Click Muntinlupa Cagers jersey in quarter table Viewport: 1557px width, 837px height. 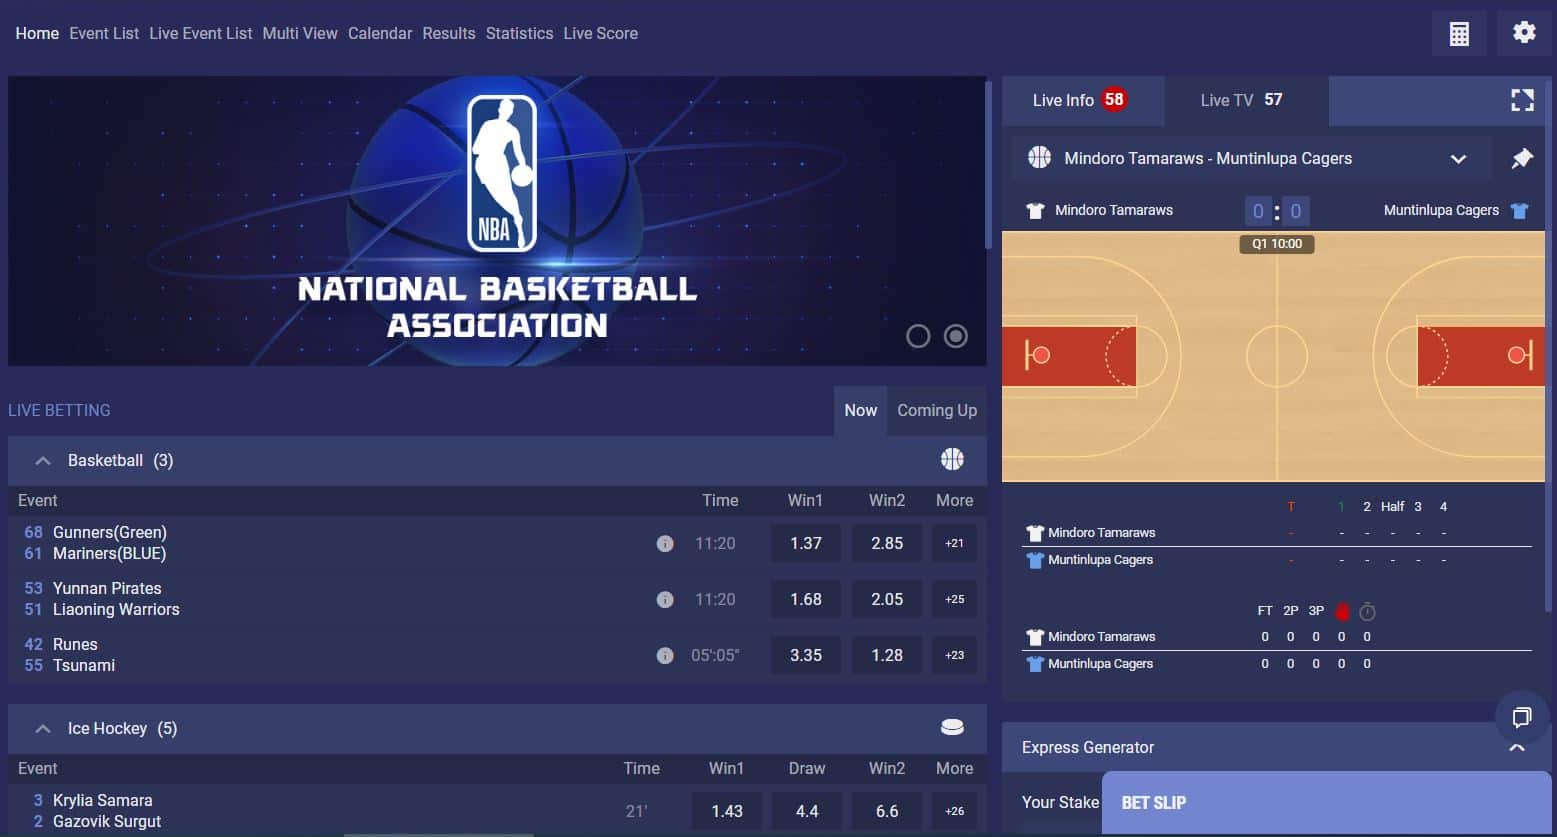pos(1035,560)
